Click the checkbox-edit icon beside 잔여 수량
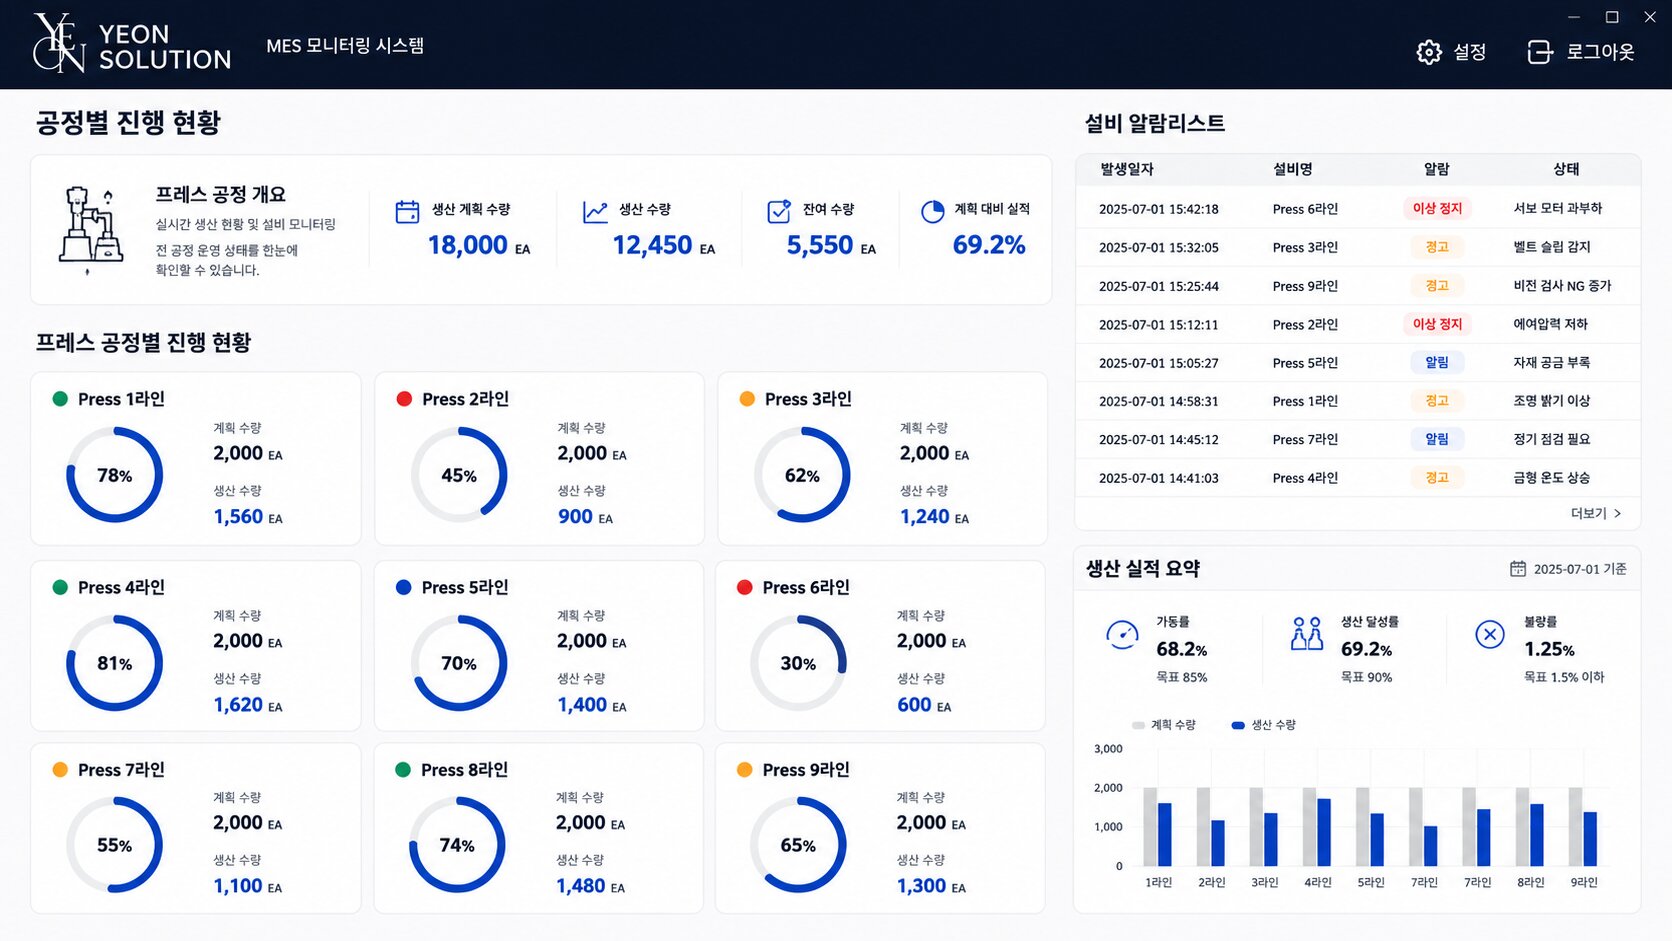Screen dimensions: 1672x941 (779, 211)
